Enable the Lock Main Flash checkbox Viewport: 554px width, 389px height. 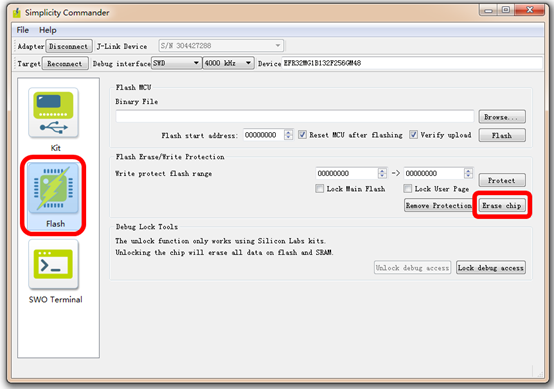point(319,188)
